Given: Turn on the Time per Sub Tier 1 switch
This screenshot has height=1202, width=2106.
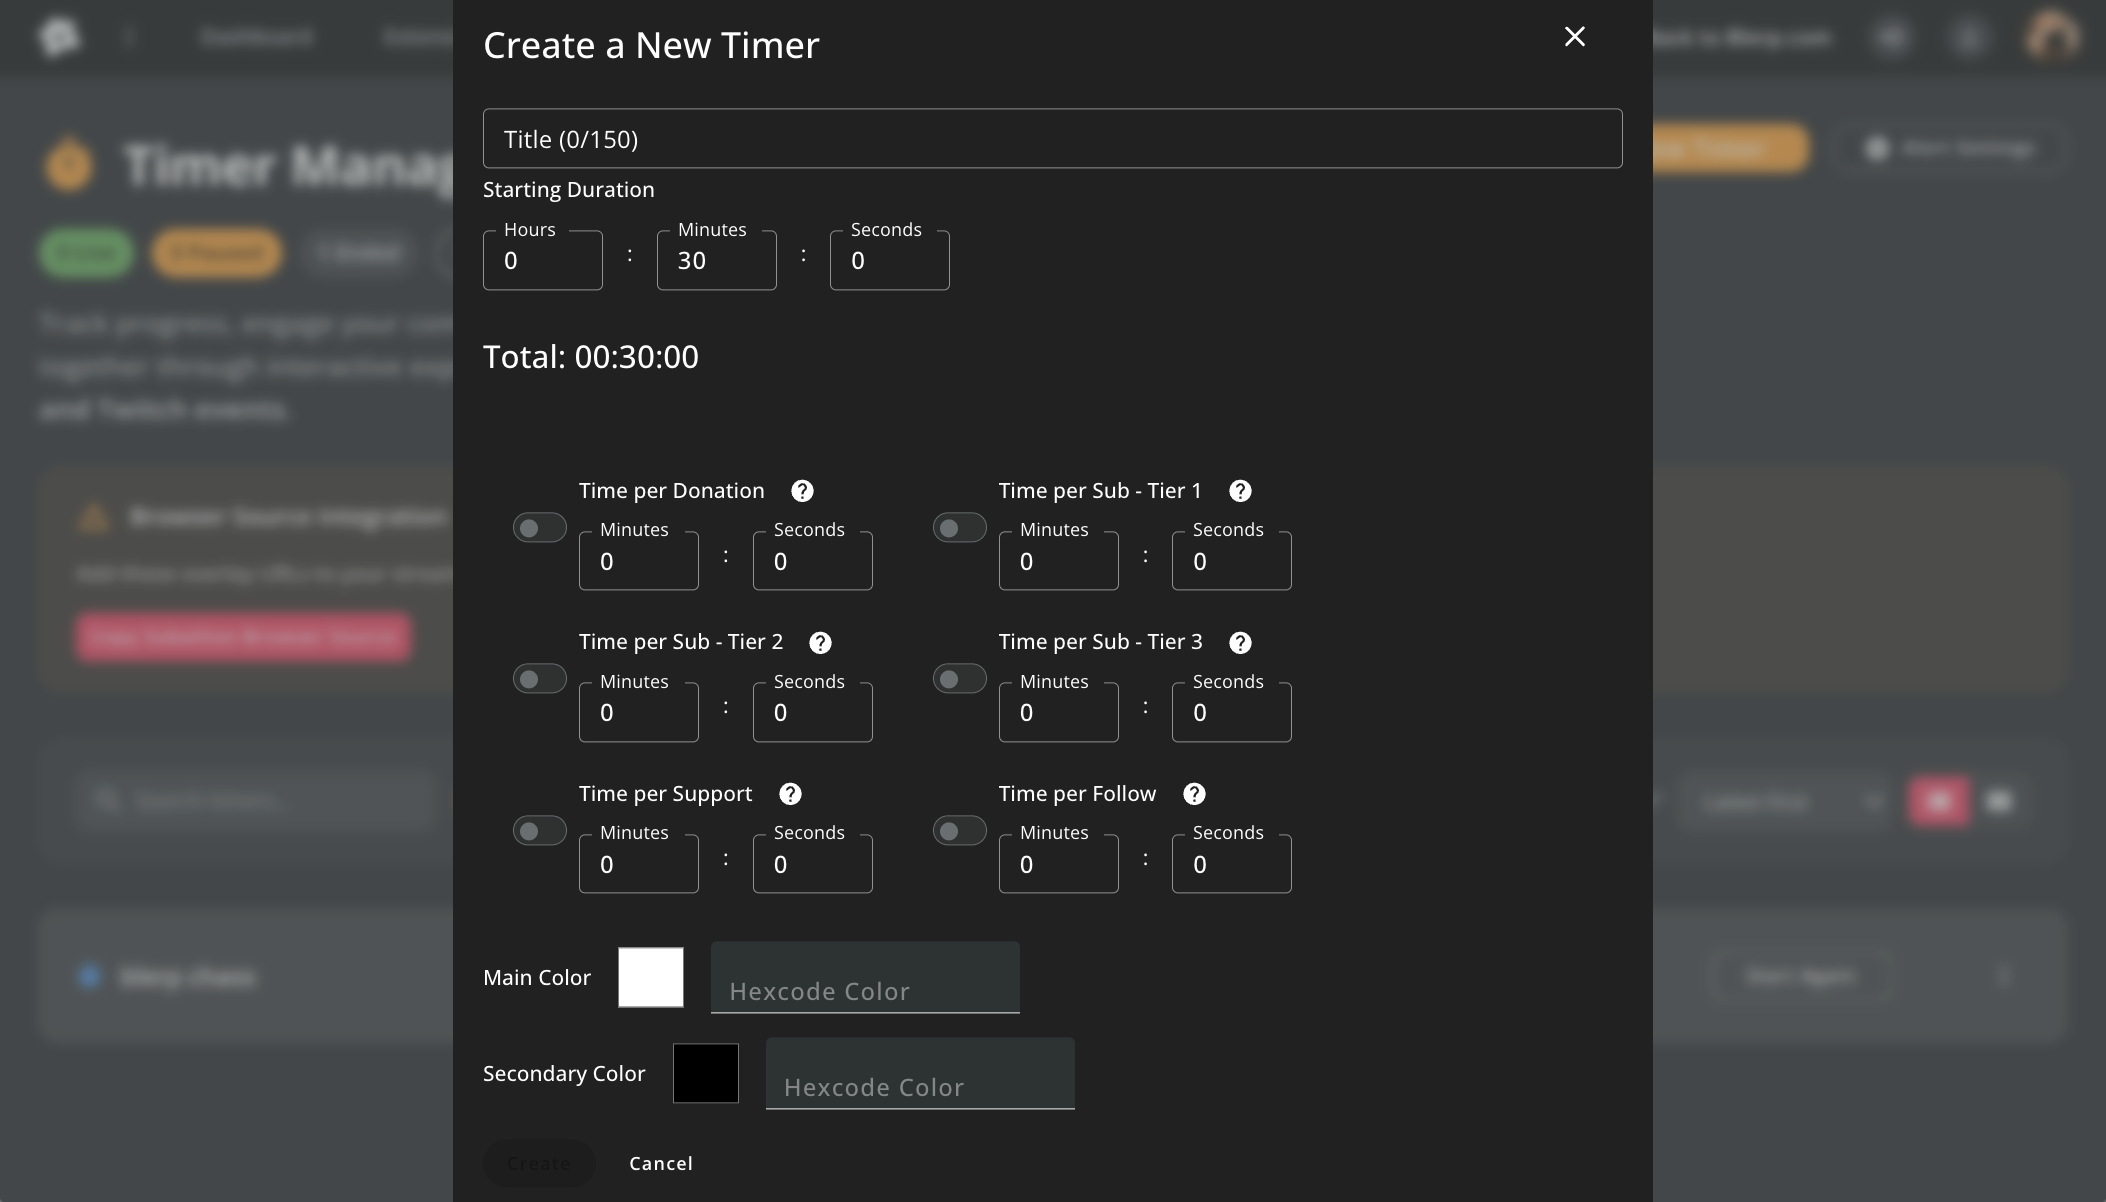Looking at the screenshot, I should (959, 528).
